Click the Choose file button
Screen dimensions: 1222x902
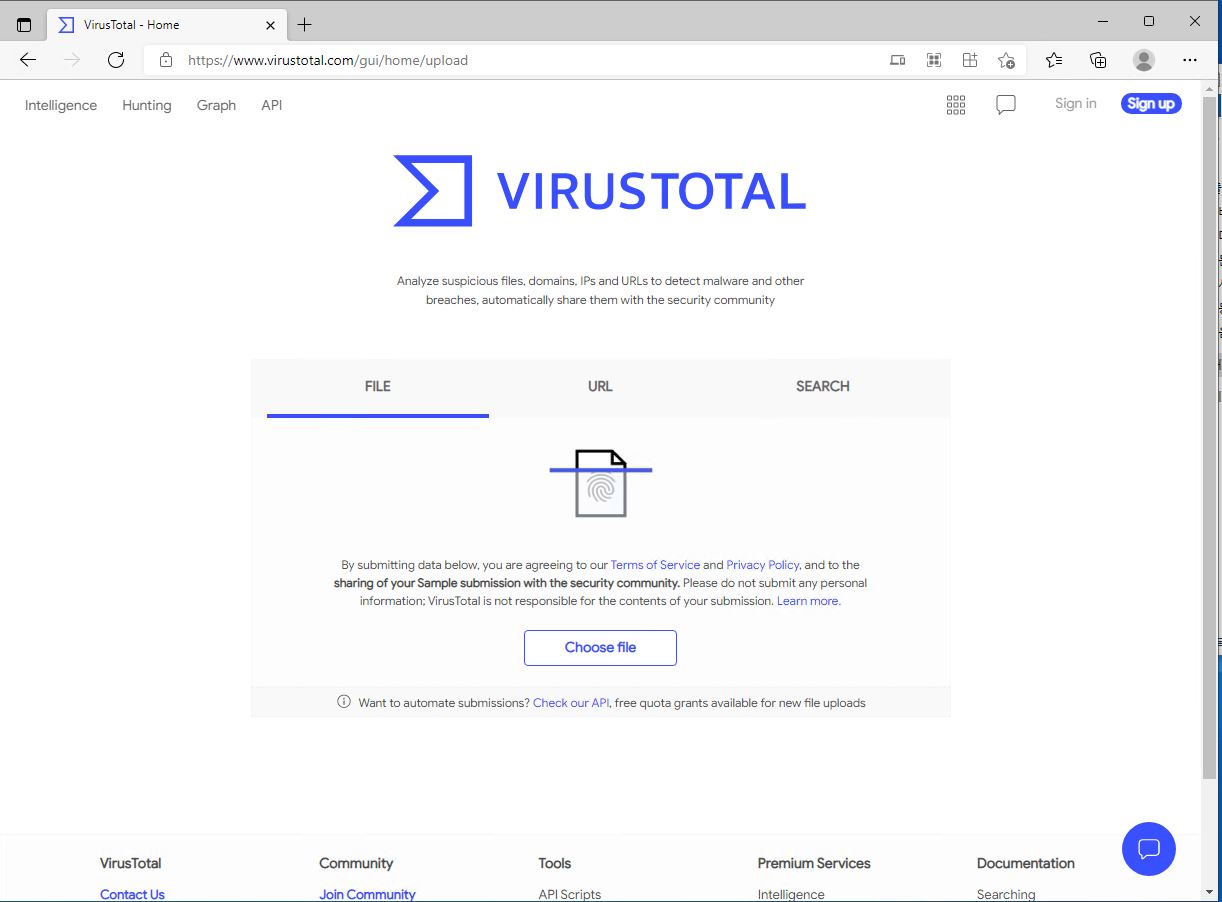[600, 648]
